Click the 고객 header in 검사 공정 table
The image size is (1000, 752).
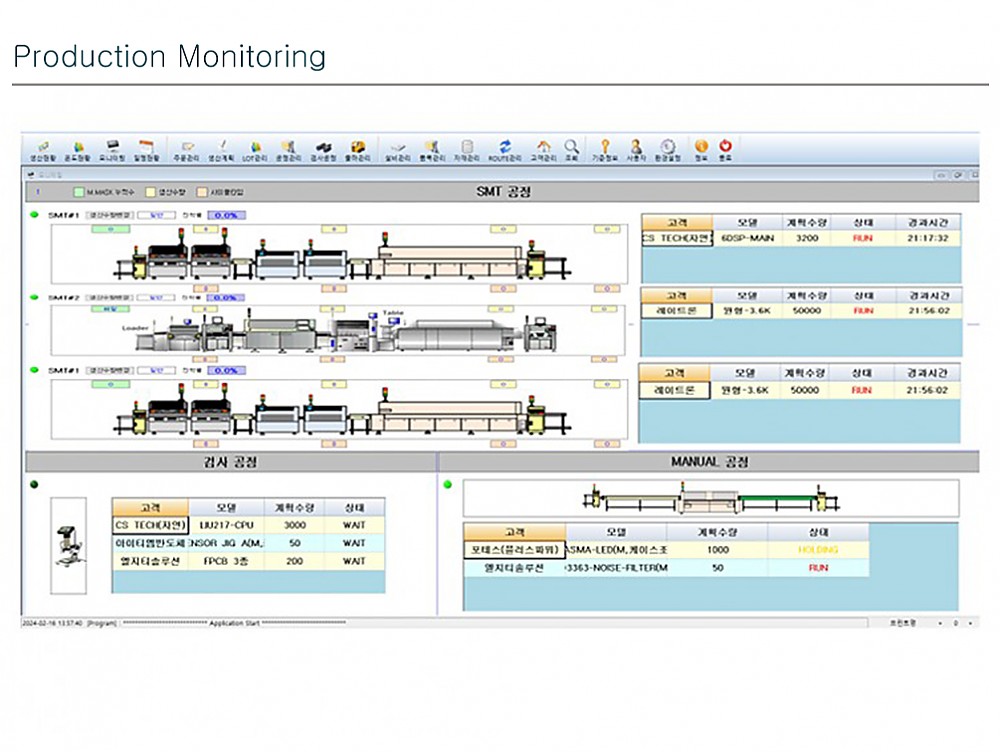(x=148, y=507)
